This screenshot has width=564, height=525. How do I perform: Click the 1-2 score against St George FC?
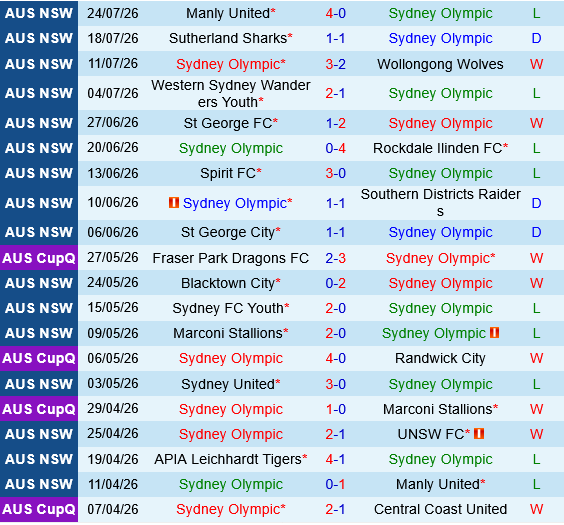tap(336, 123)
